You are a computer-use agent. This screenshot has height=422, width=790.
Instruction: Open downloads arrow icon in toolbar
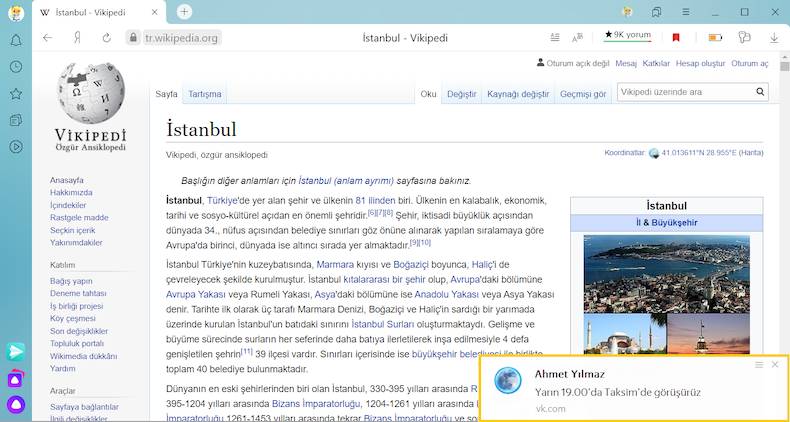tap(774, 38)
